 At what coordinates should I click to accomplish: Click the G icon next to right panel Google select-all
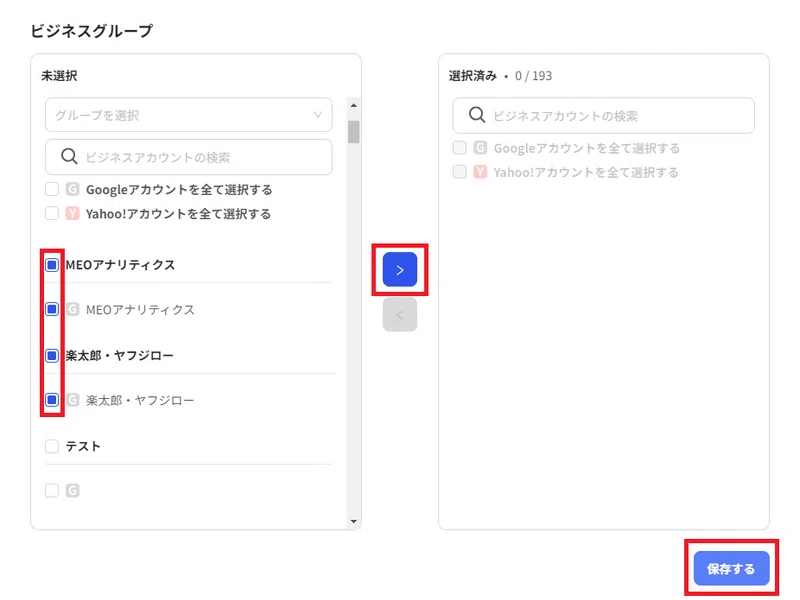[x=480, y=147]
